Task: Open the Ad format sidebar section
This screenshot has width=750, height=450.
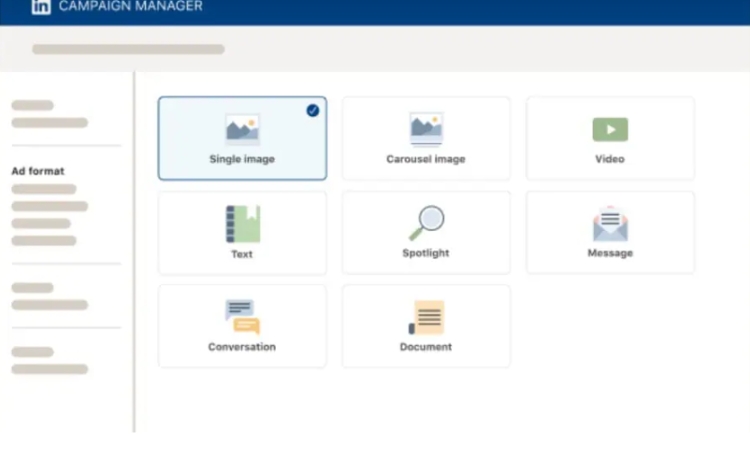Action: [38, 171]
